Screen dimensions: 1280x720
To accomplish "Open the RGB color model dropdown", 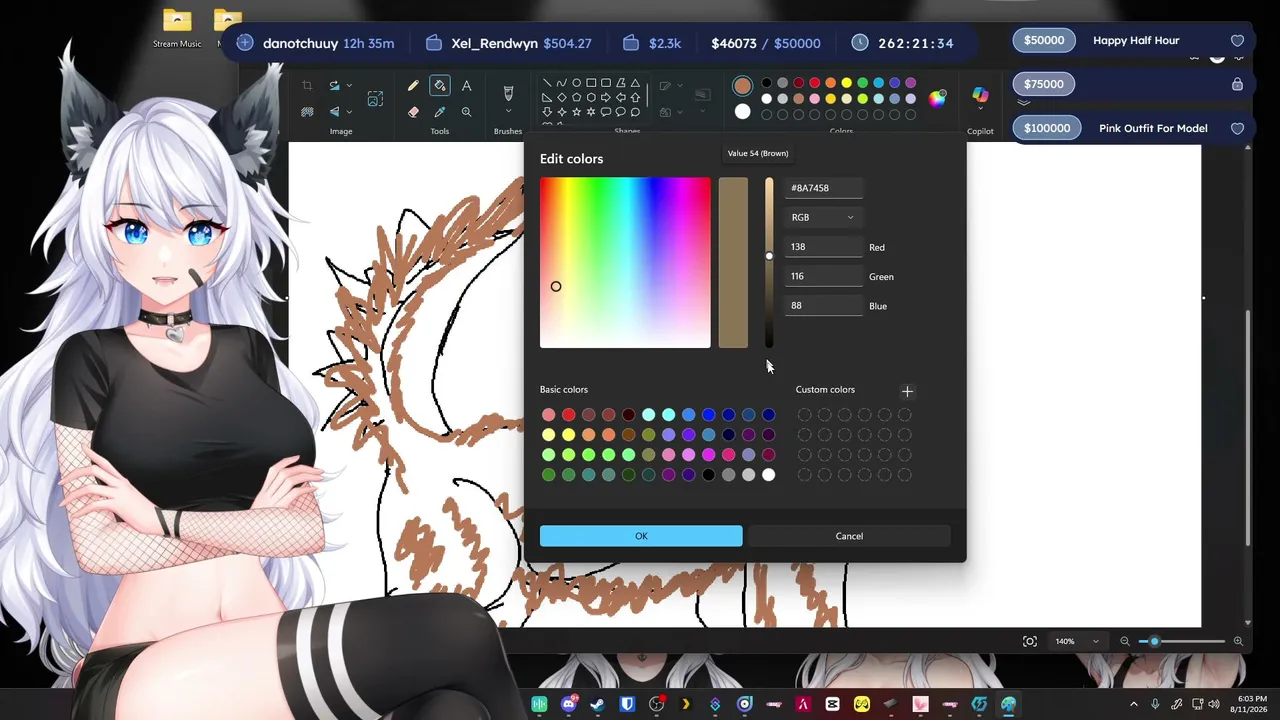I will [x=822, y=217].
